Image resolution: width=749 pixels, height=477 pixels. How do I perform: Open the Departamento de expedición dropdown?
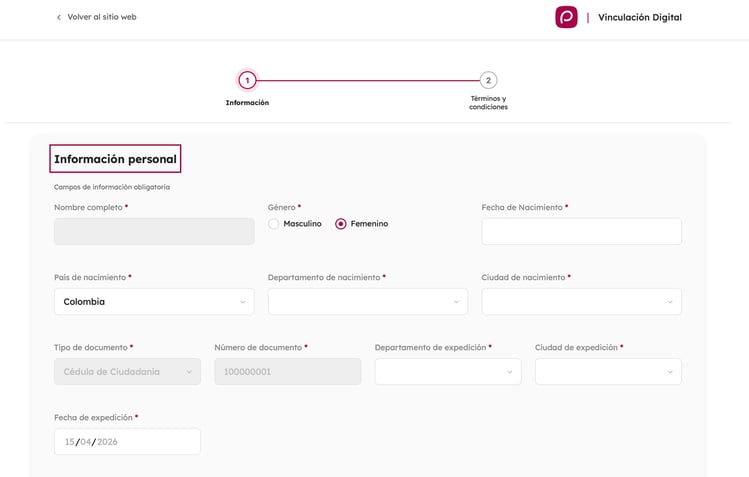(447, 372)
